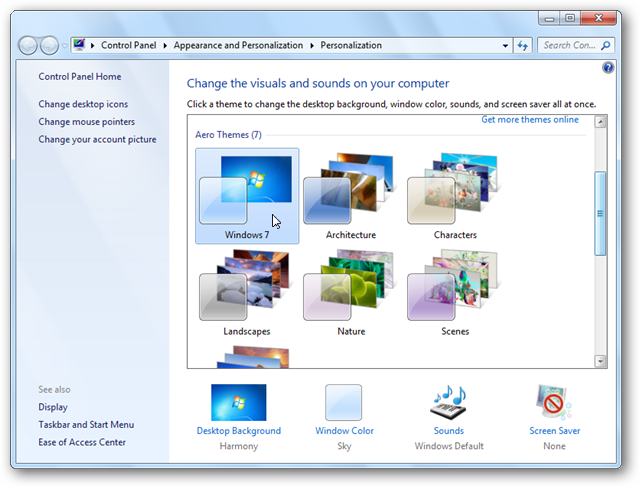Click Get more themes online

(530, 120)
